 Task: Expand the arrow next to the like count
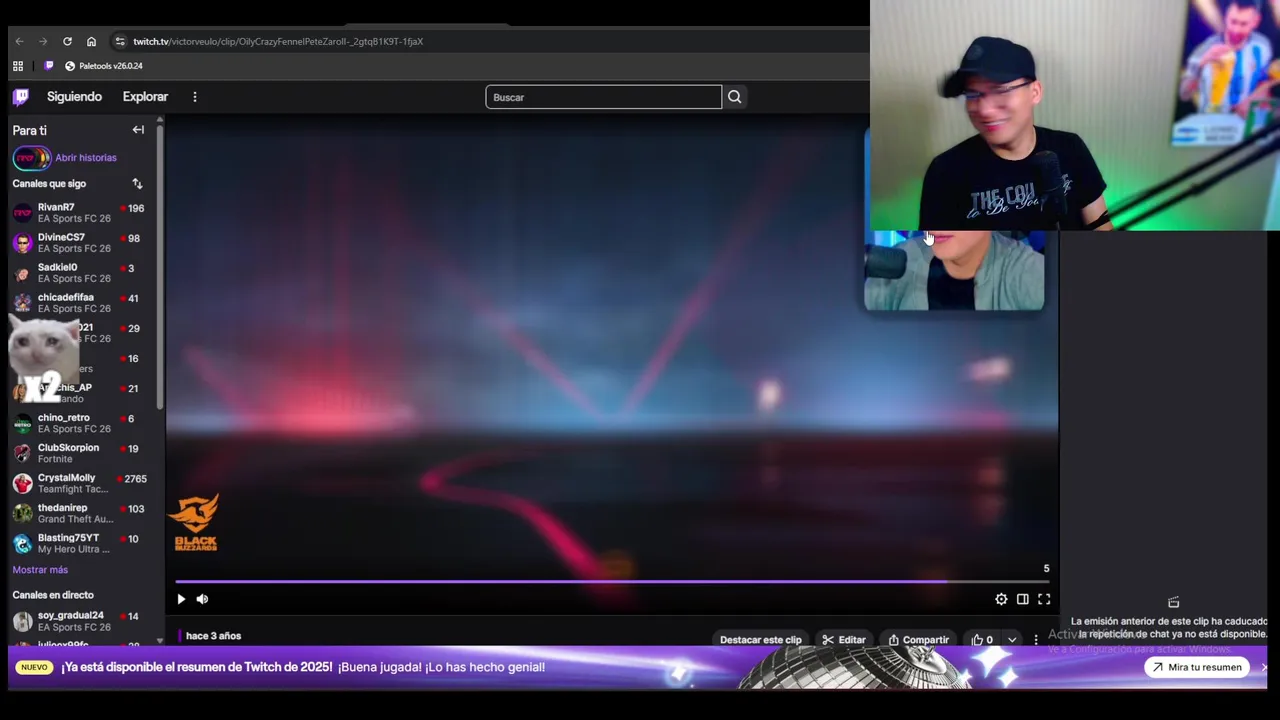point(1012,640)
